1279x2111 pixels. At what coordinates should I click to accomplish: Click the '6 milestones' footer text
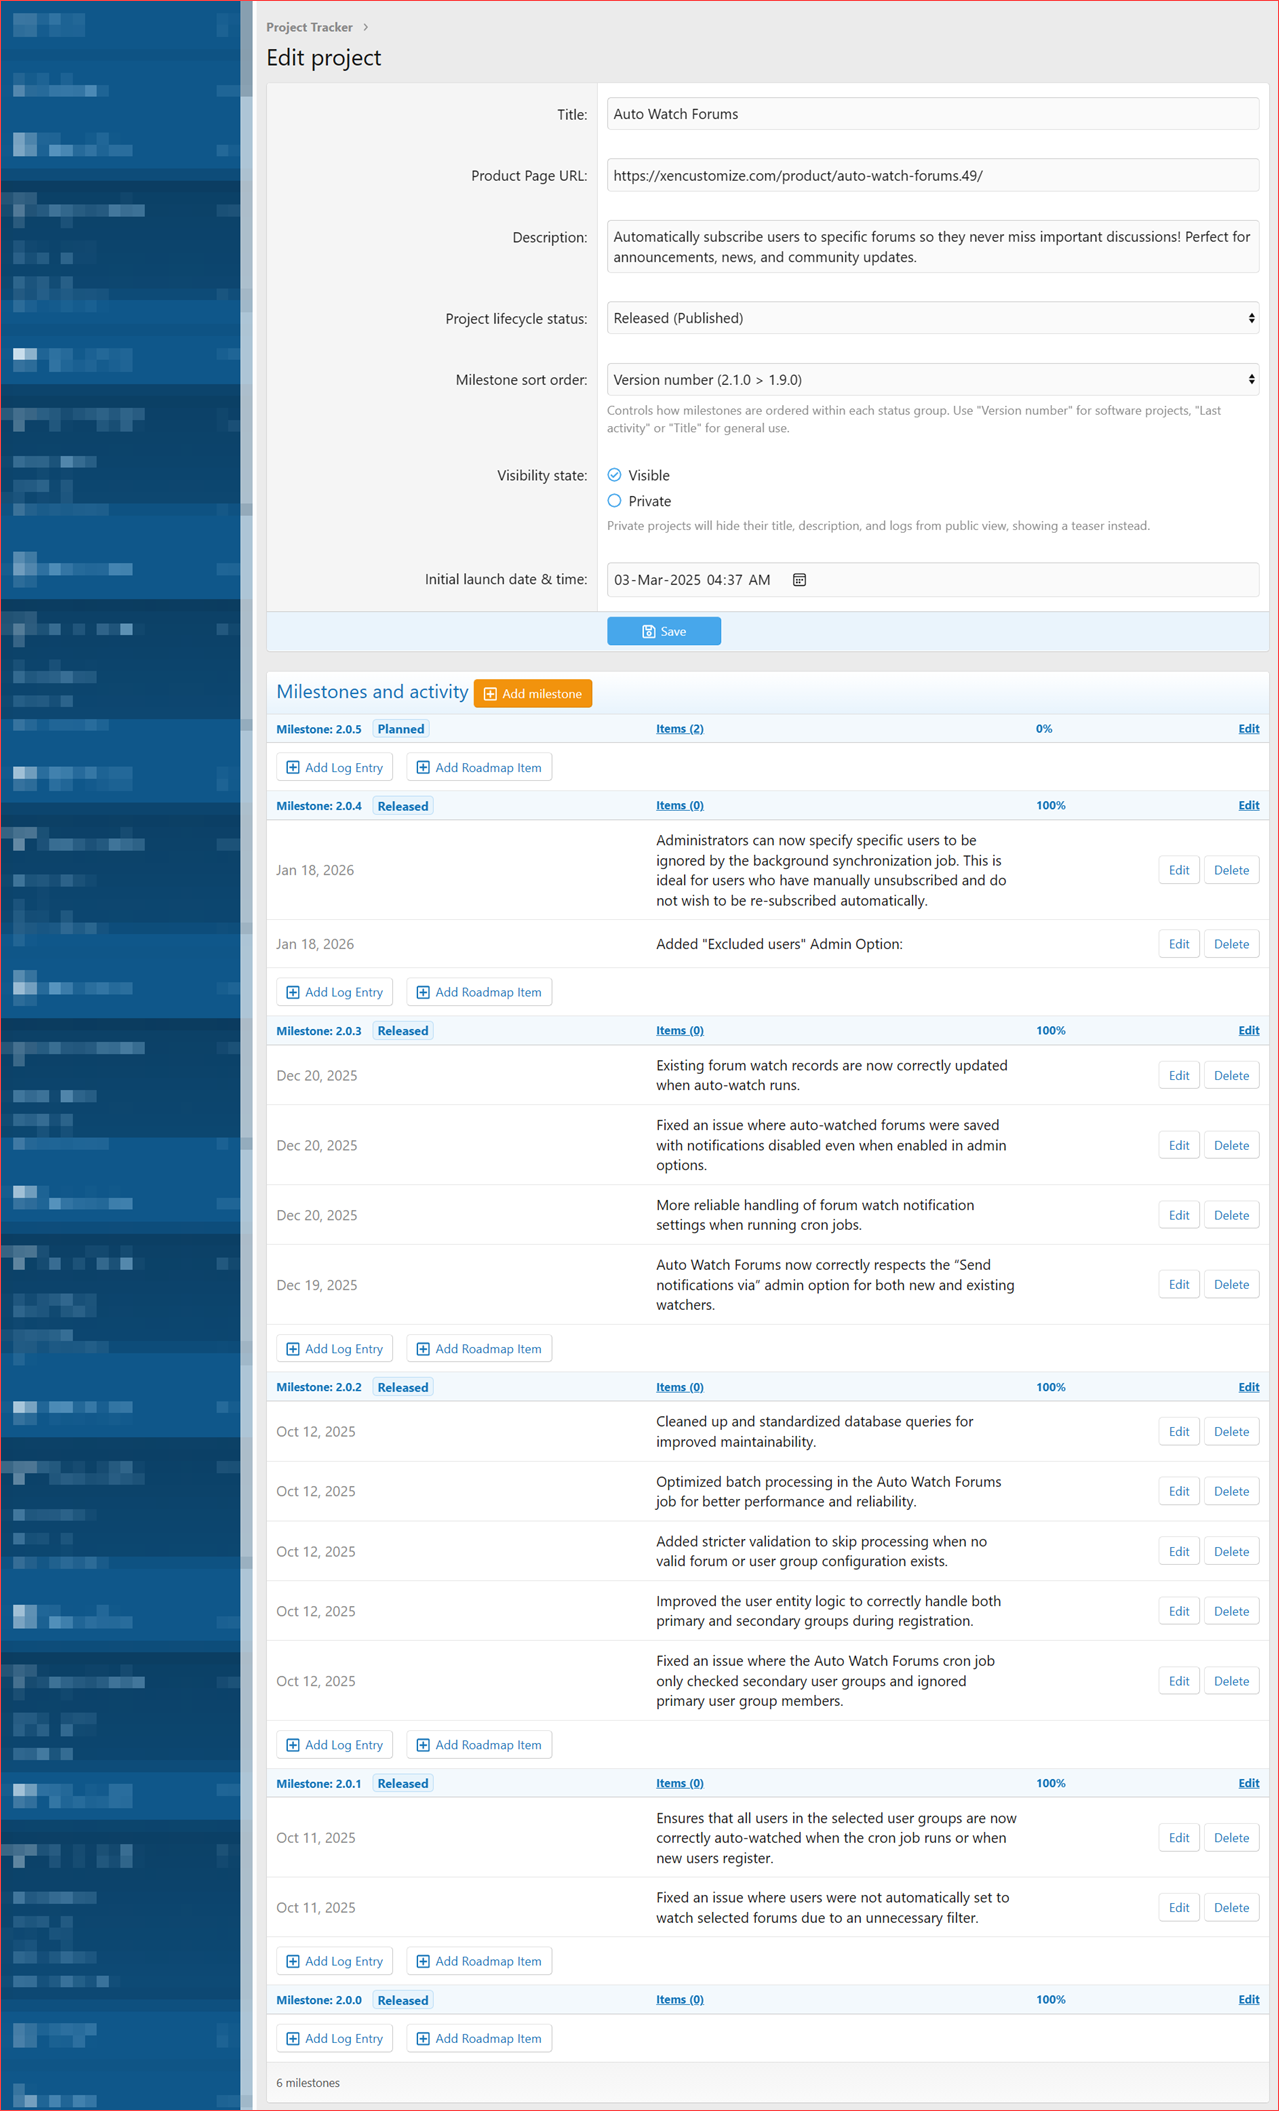308,2083
